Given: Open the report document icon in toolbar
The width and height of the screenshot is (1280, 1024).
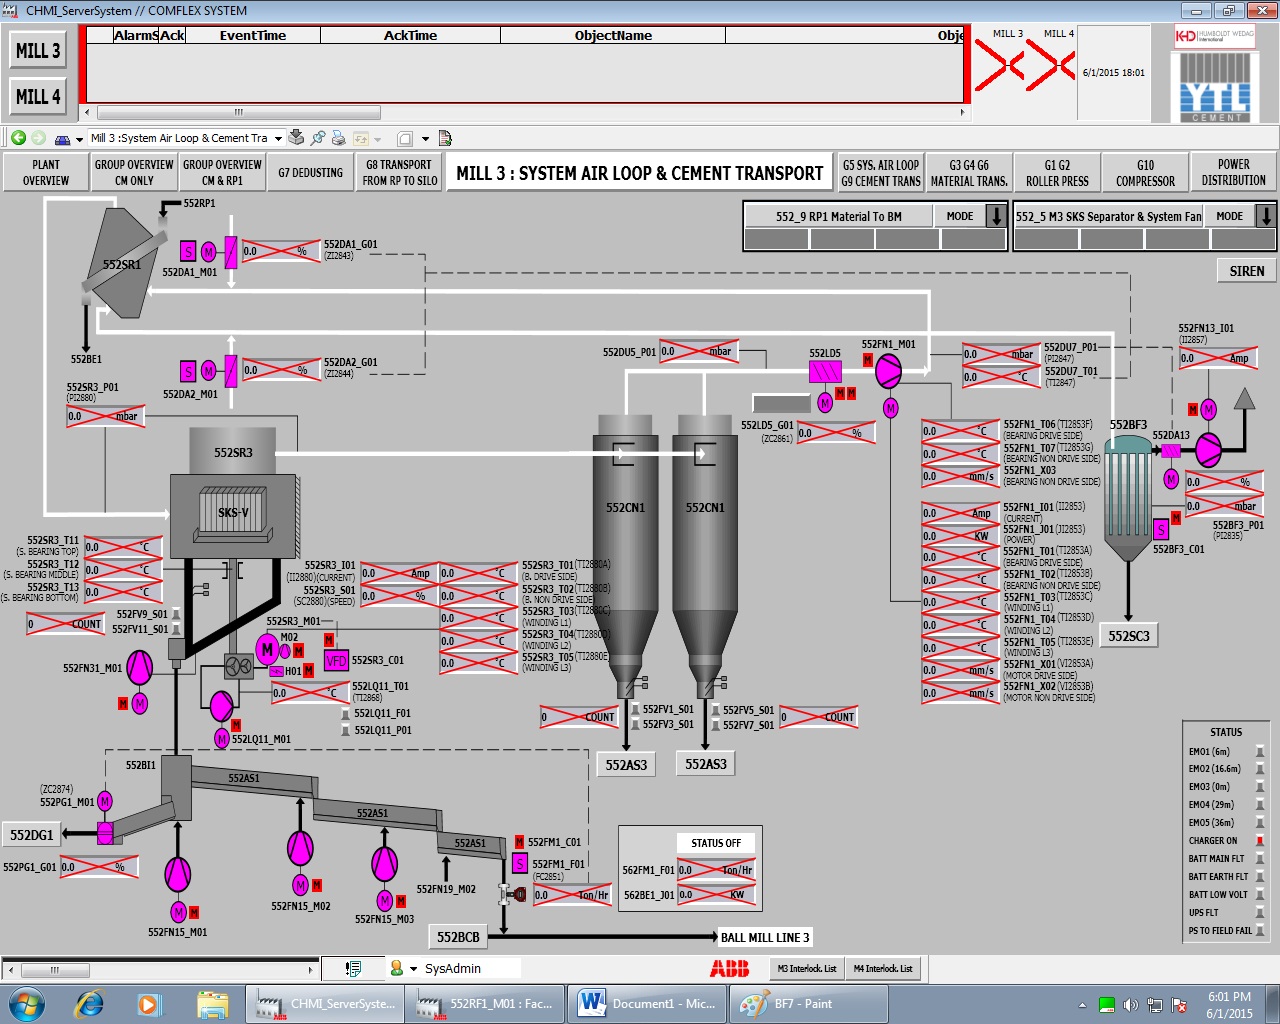Looking at the screenshot, I should [445, 138].
